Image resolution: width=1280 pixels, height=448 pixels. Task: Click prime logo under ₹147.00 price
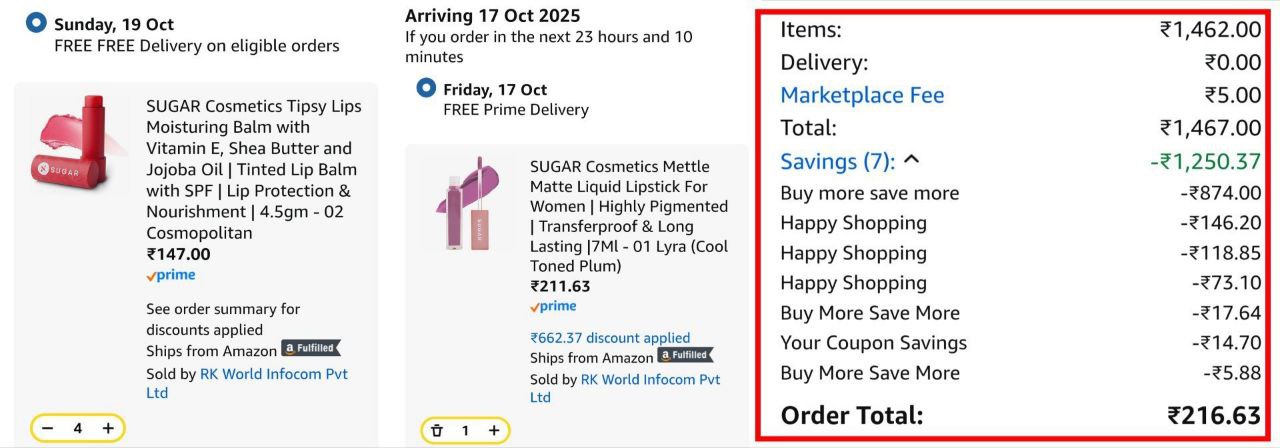[171, 275]
